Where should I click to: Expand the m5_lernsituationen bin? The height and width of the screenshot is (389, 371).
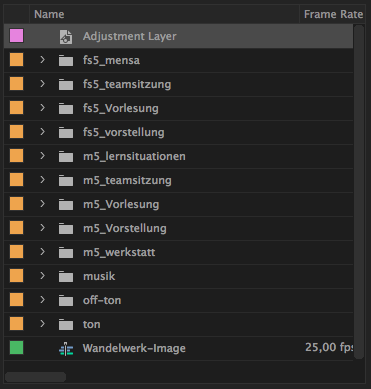42,156
